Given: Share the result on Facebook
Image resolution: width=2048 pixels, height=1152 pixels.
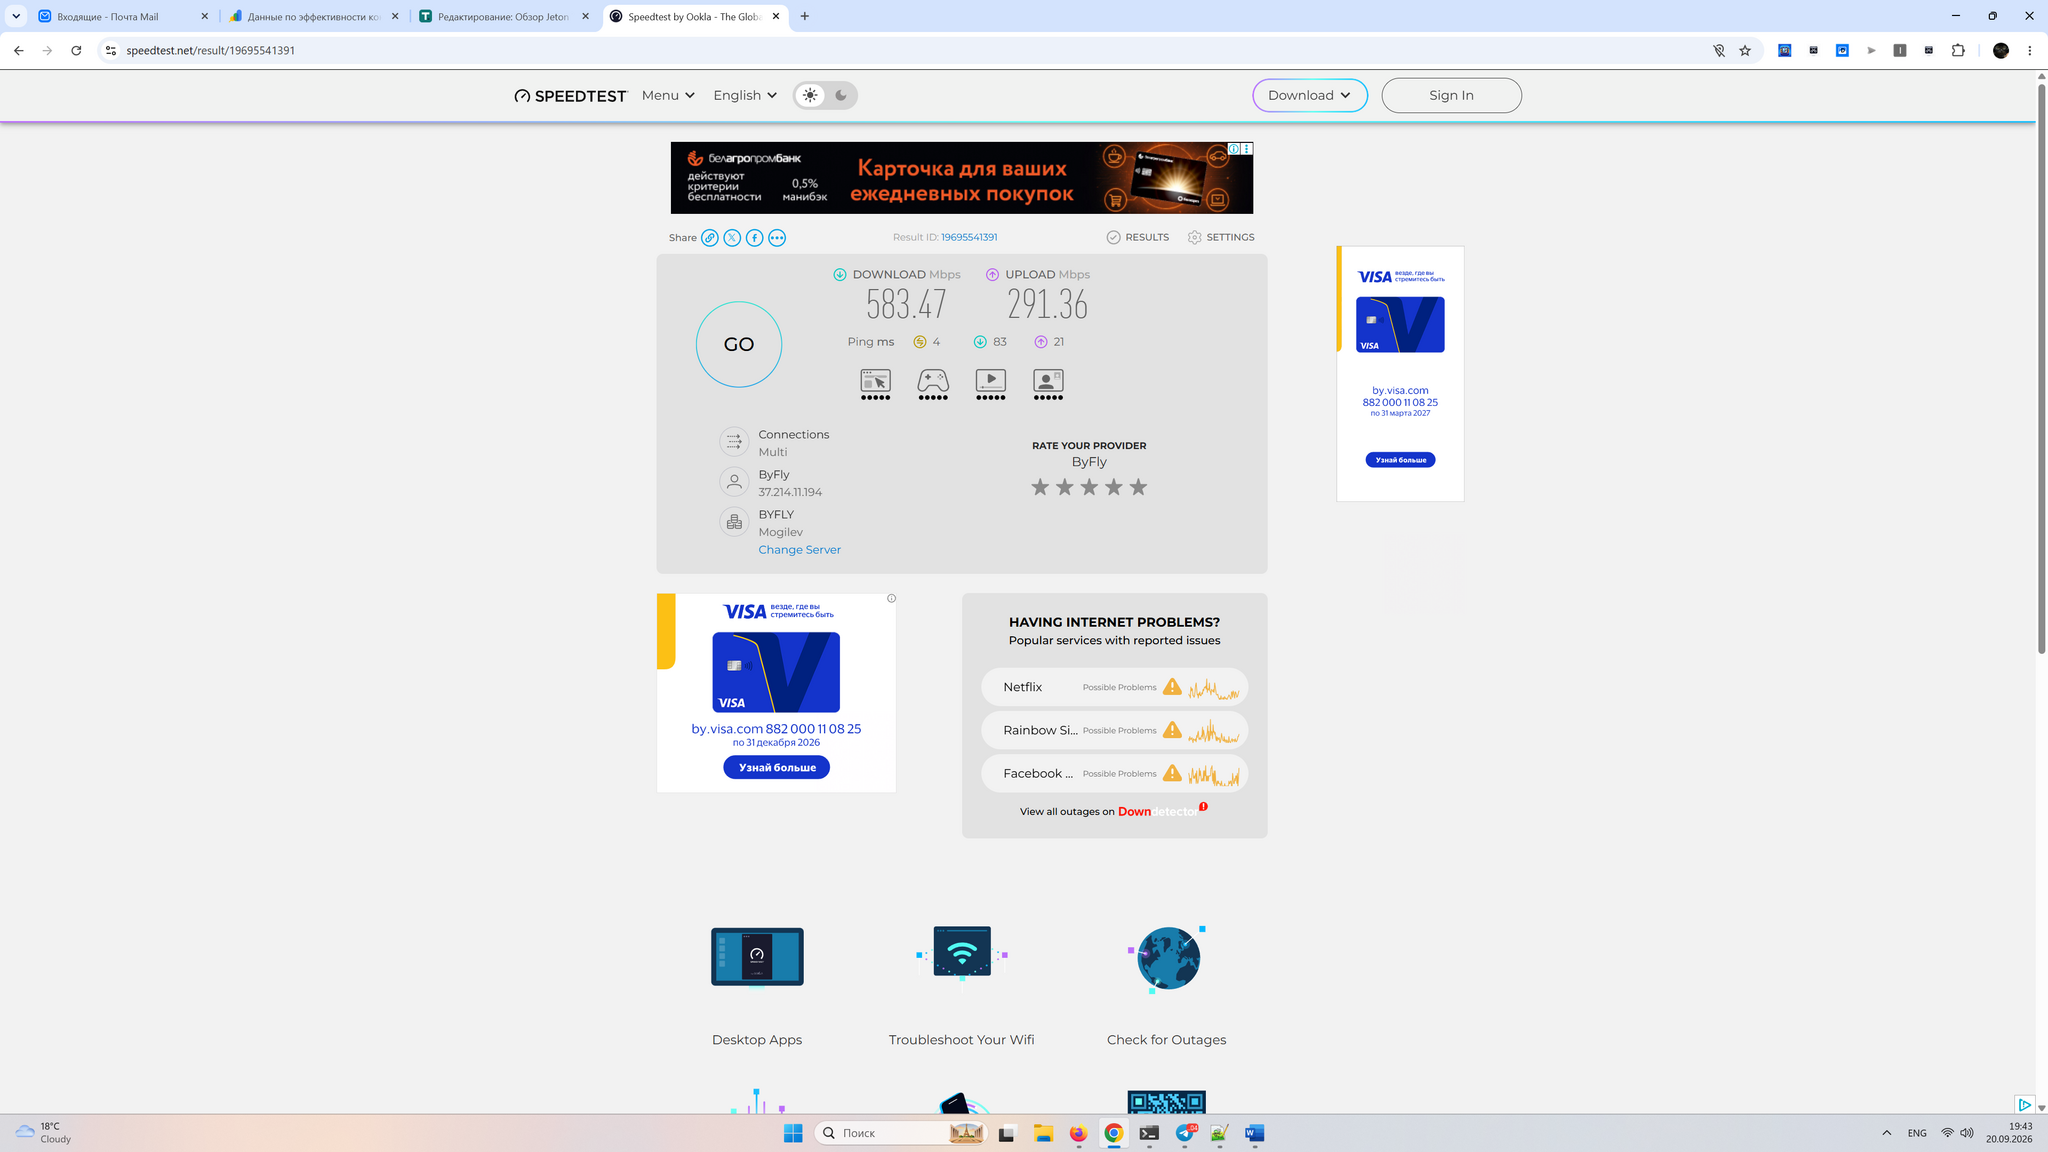Looking at the screenshot, I should point(755,238).
